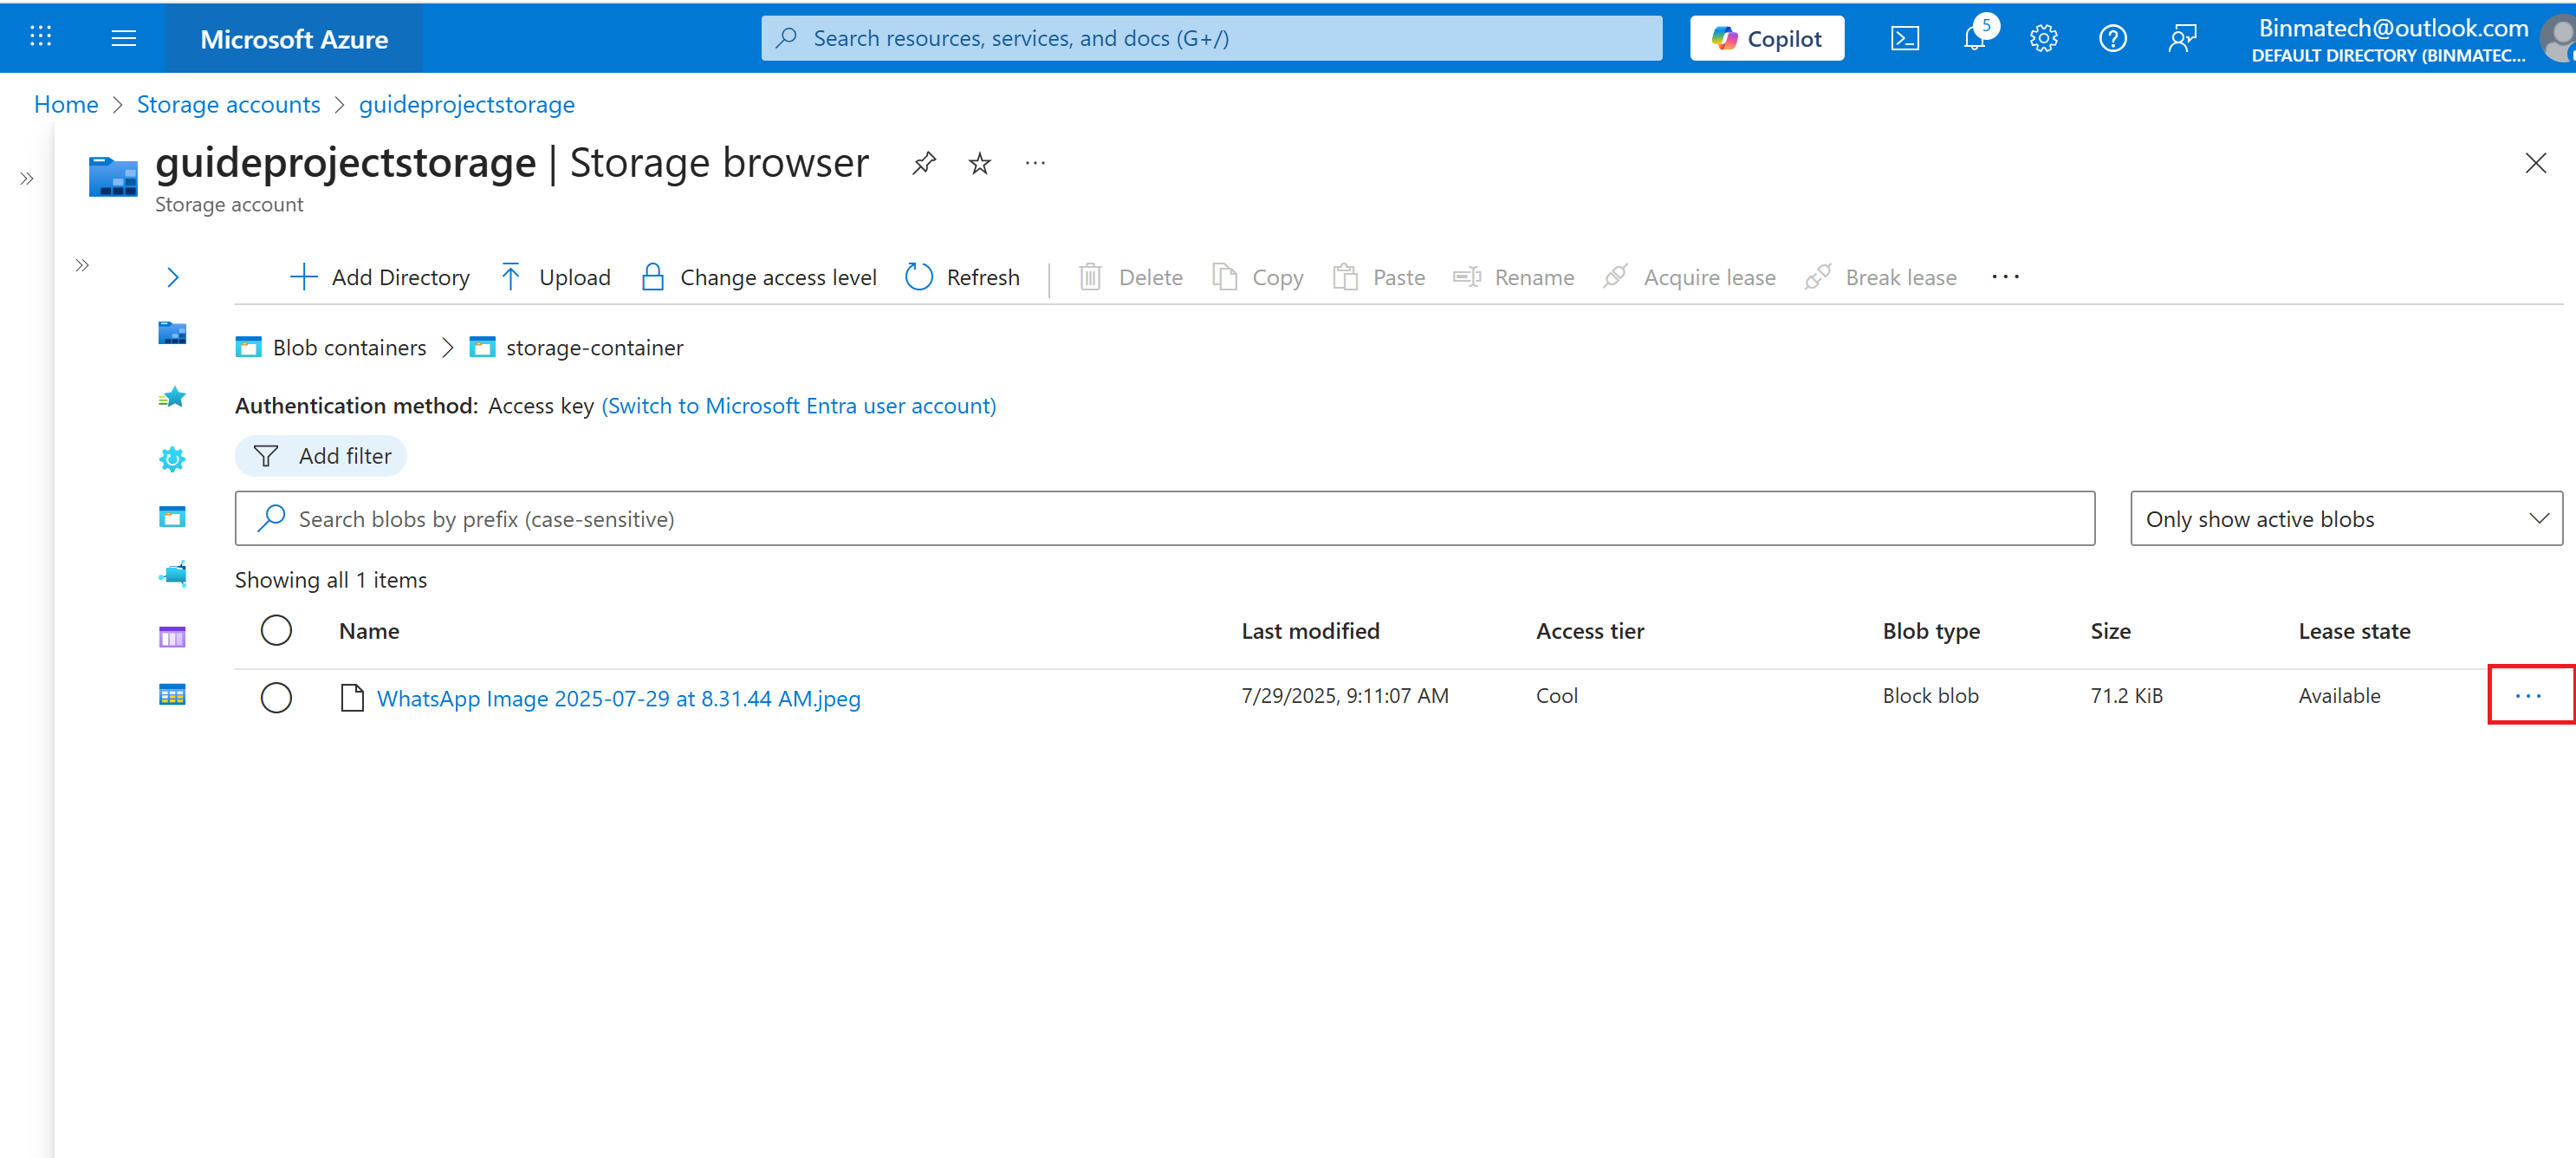This screenshot has height=1158, width=2576.
Task: Open the WhatsApp Image jpeg link
Action: pos(618,698)
